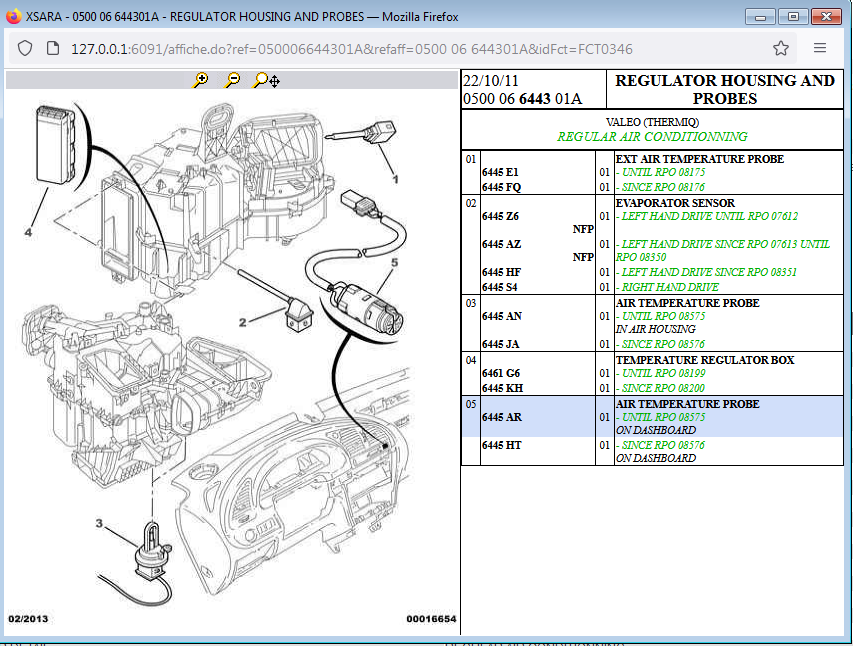Click the highlighted 6445 AR row
The height and width of the screenshot is (646, 853).
point(652,417)
